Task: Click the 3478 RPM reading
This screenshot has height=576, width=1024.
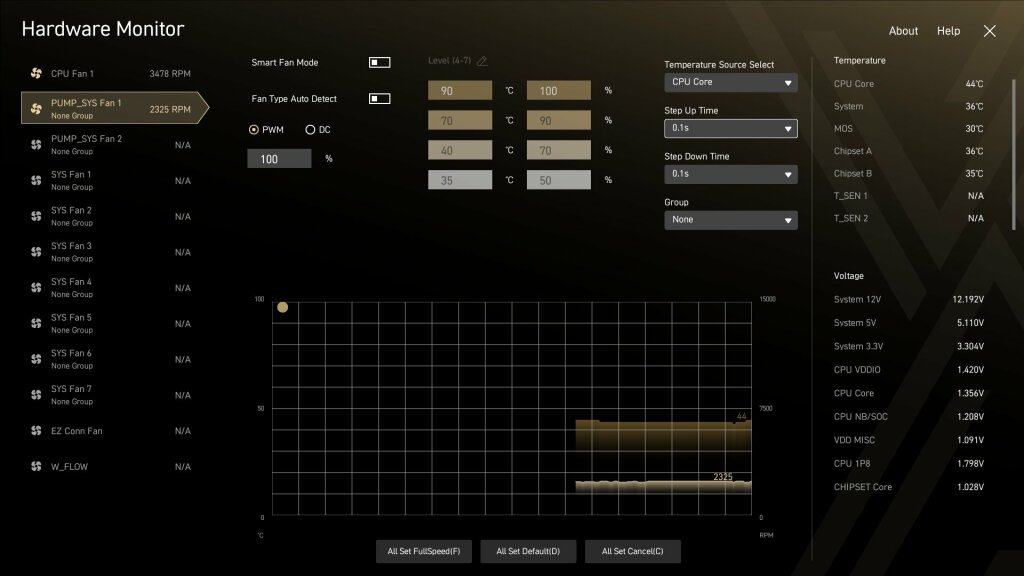Action: [x=170, y=74]
